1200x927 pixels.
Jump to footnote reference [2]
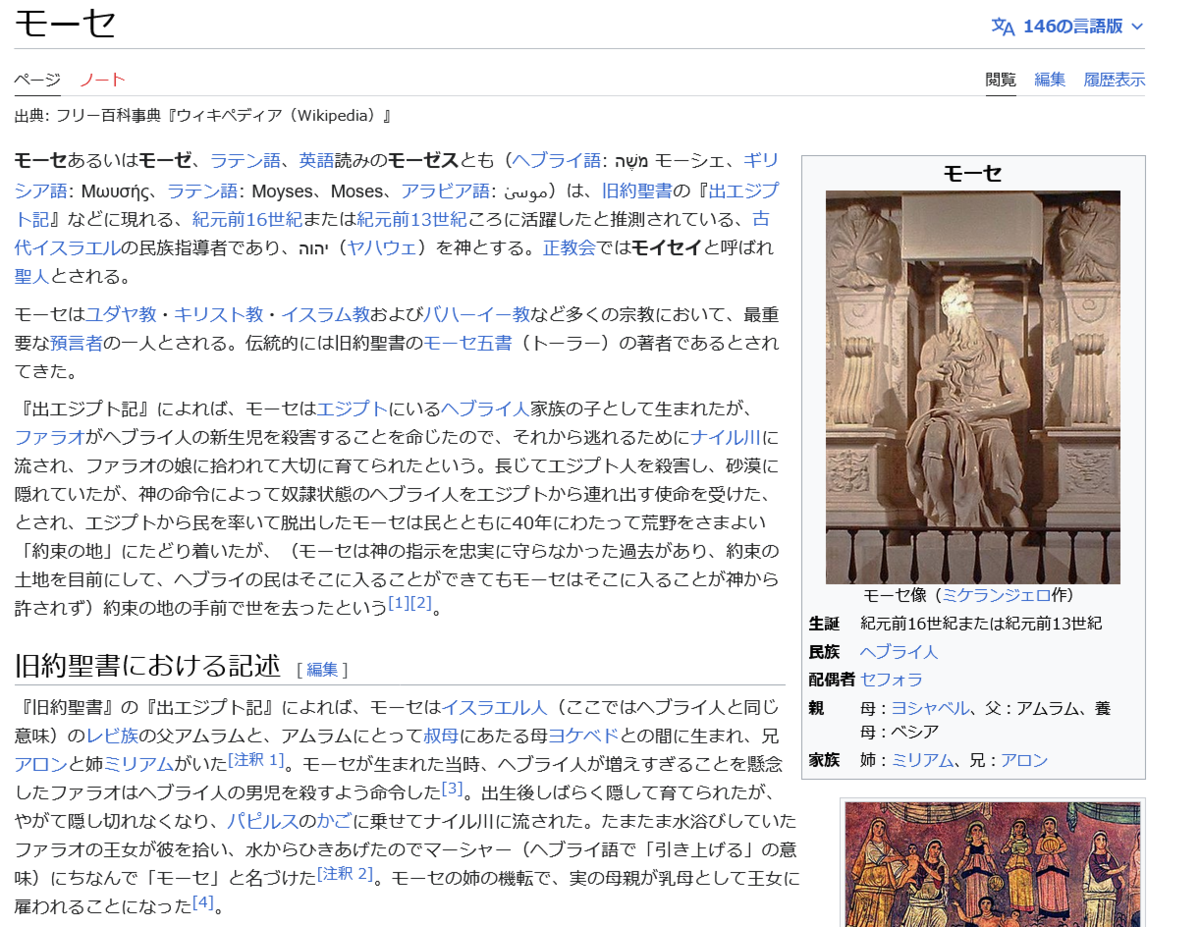pos(421,603)
